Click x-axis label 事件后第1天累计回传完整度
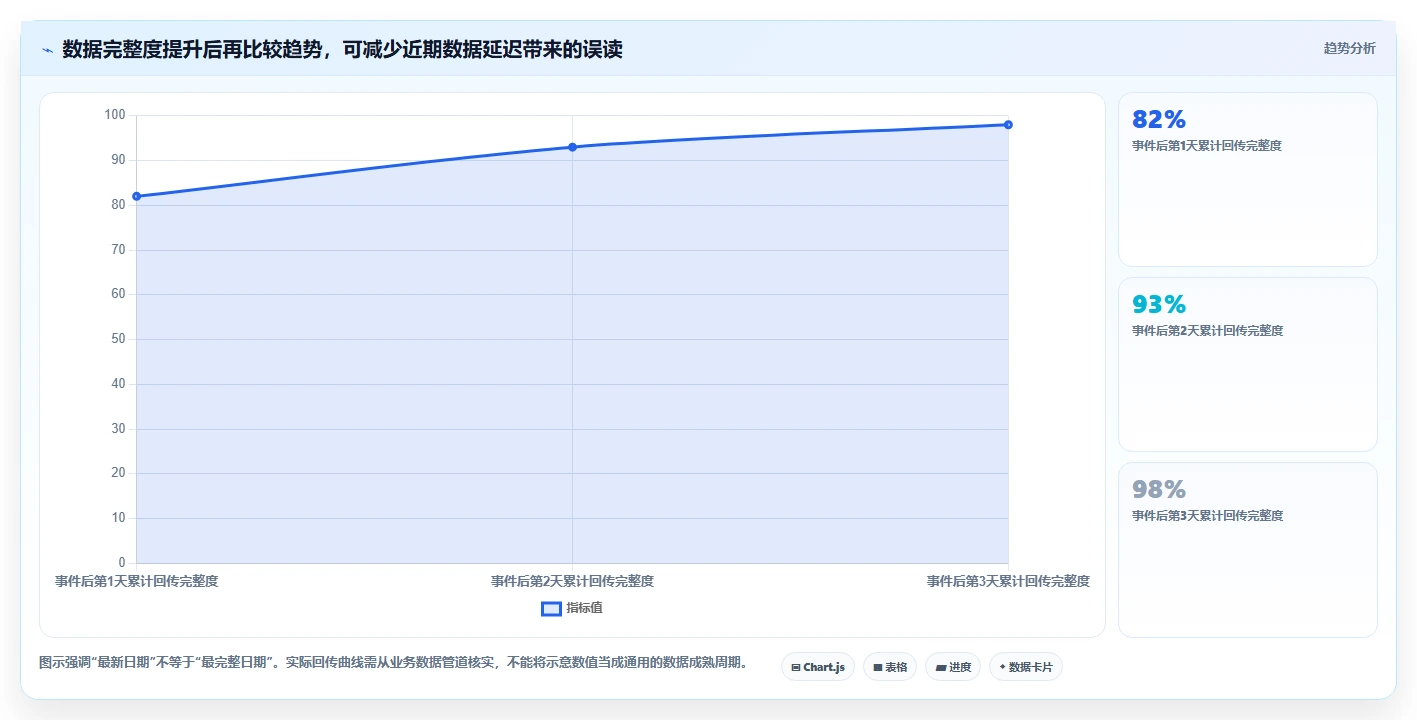This screenshot has height=720, width=1417. (136, 581)
